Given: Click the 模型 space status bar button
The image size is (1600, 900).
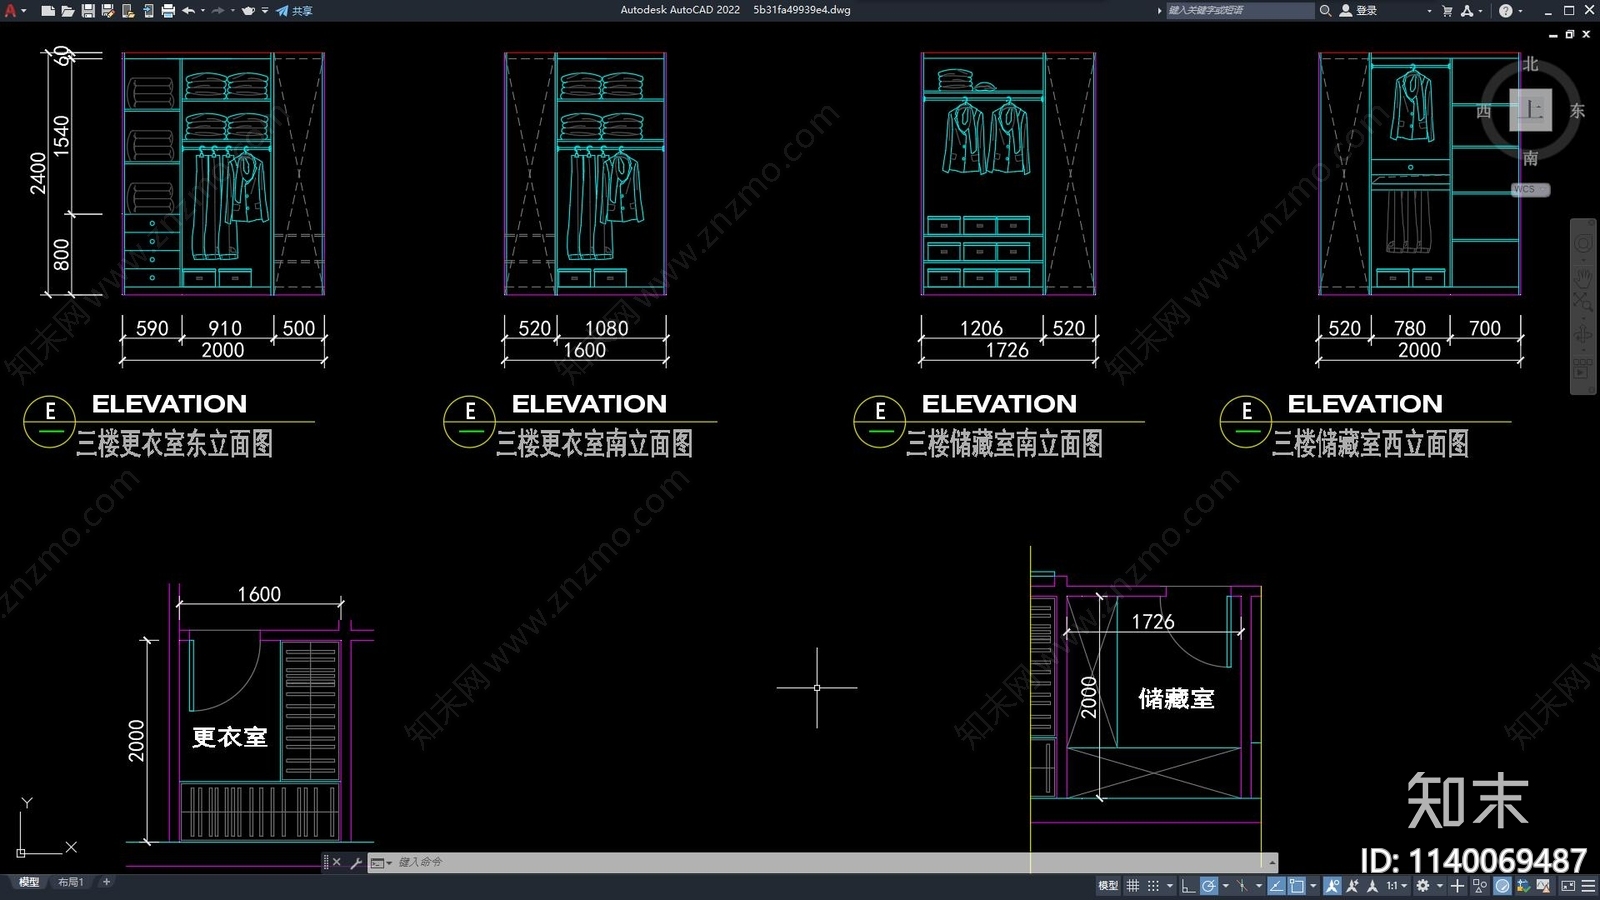Looking at the screenshot, I should (x=1108, y=886).
